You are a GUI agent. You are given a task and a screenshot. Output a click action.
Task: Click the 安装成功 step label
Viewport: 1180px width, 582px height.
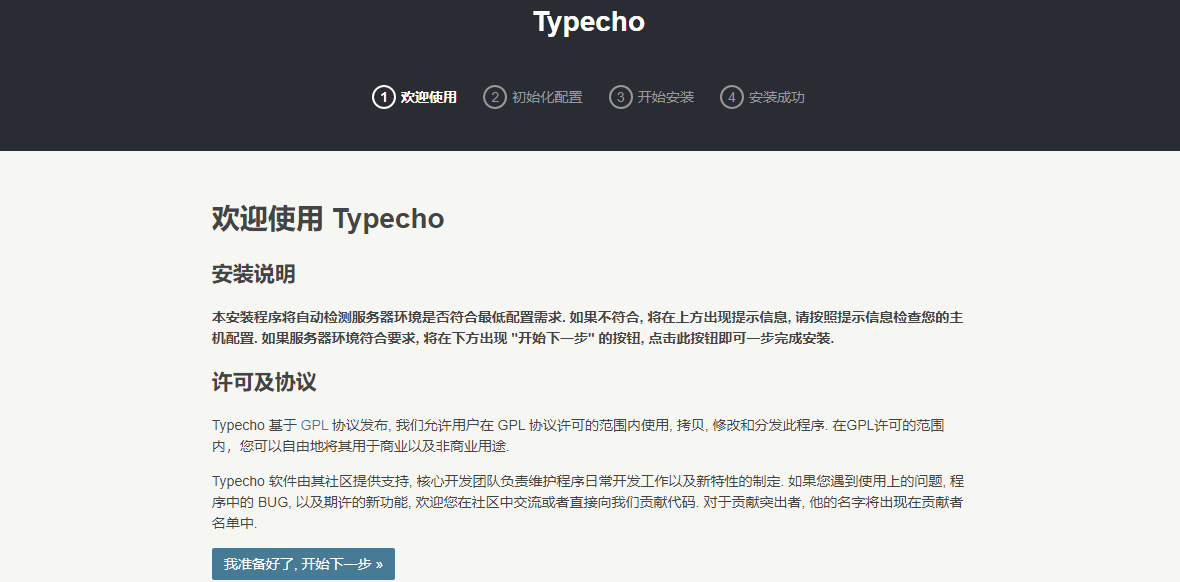pyautogui.click(x=777, y=97)
